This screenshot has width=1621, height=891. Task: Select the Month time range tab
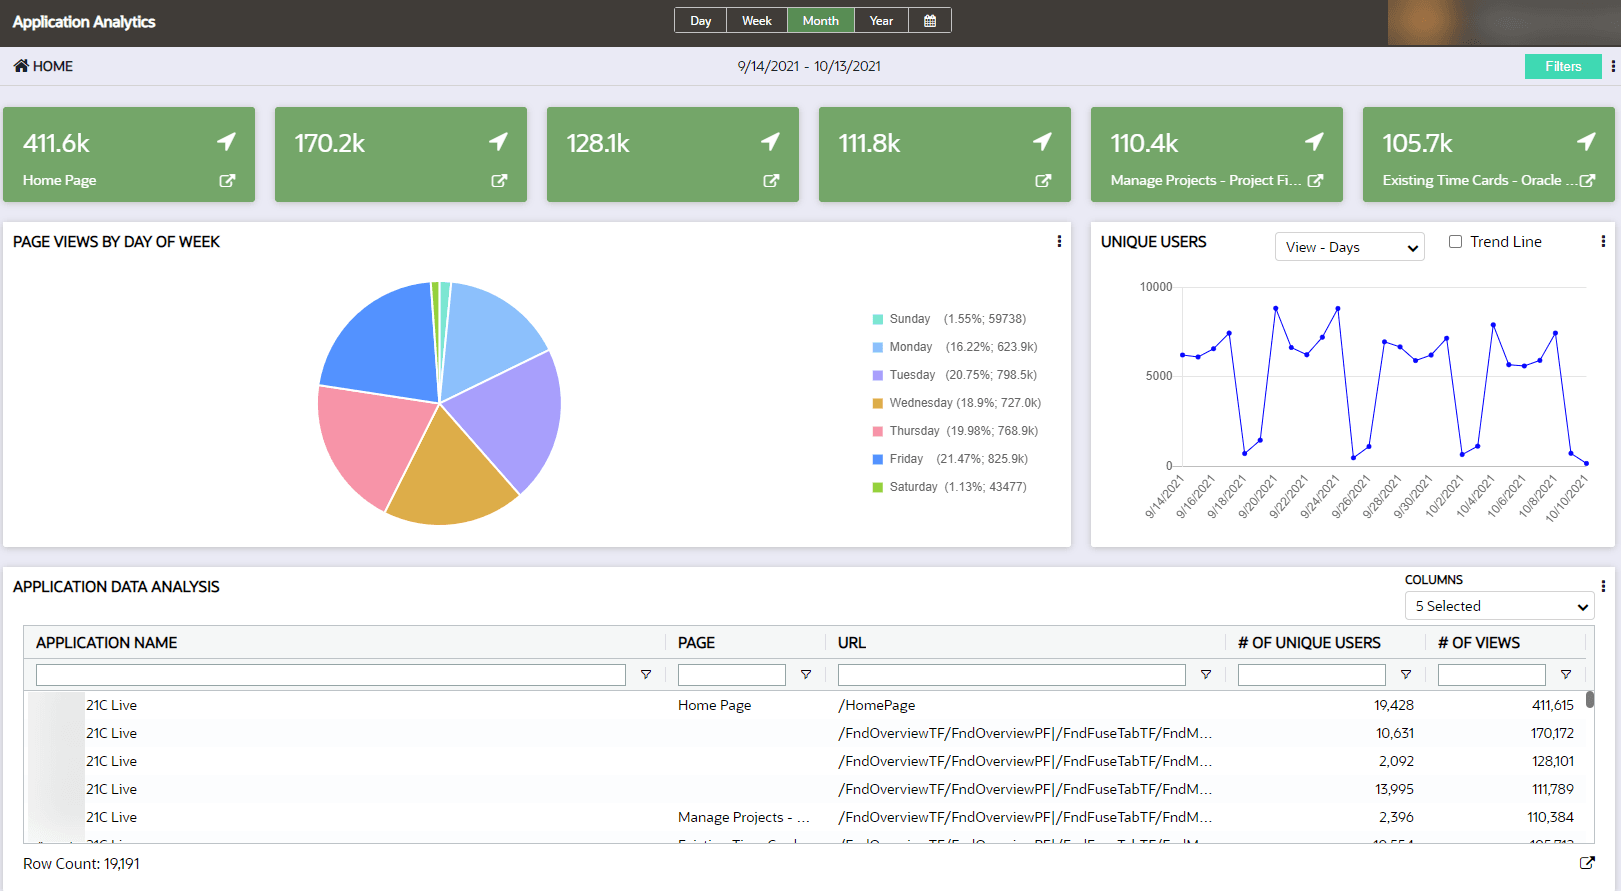(821, 21)
